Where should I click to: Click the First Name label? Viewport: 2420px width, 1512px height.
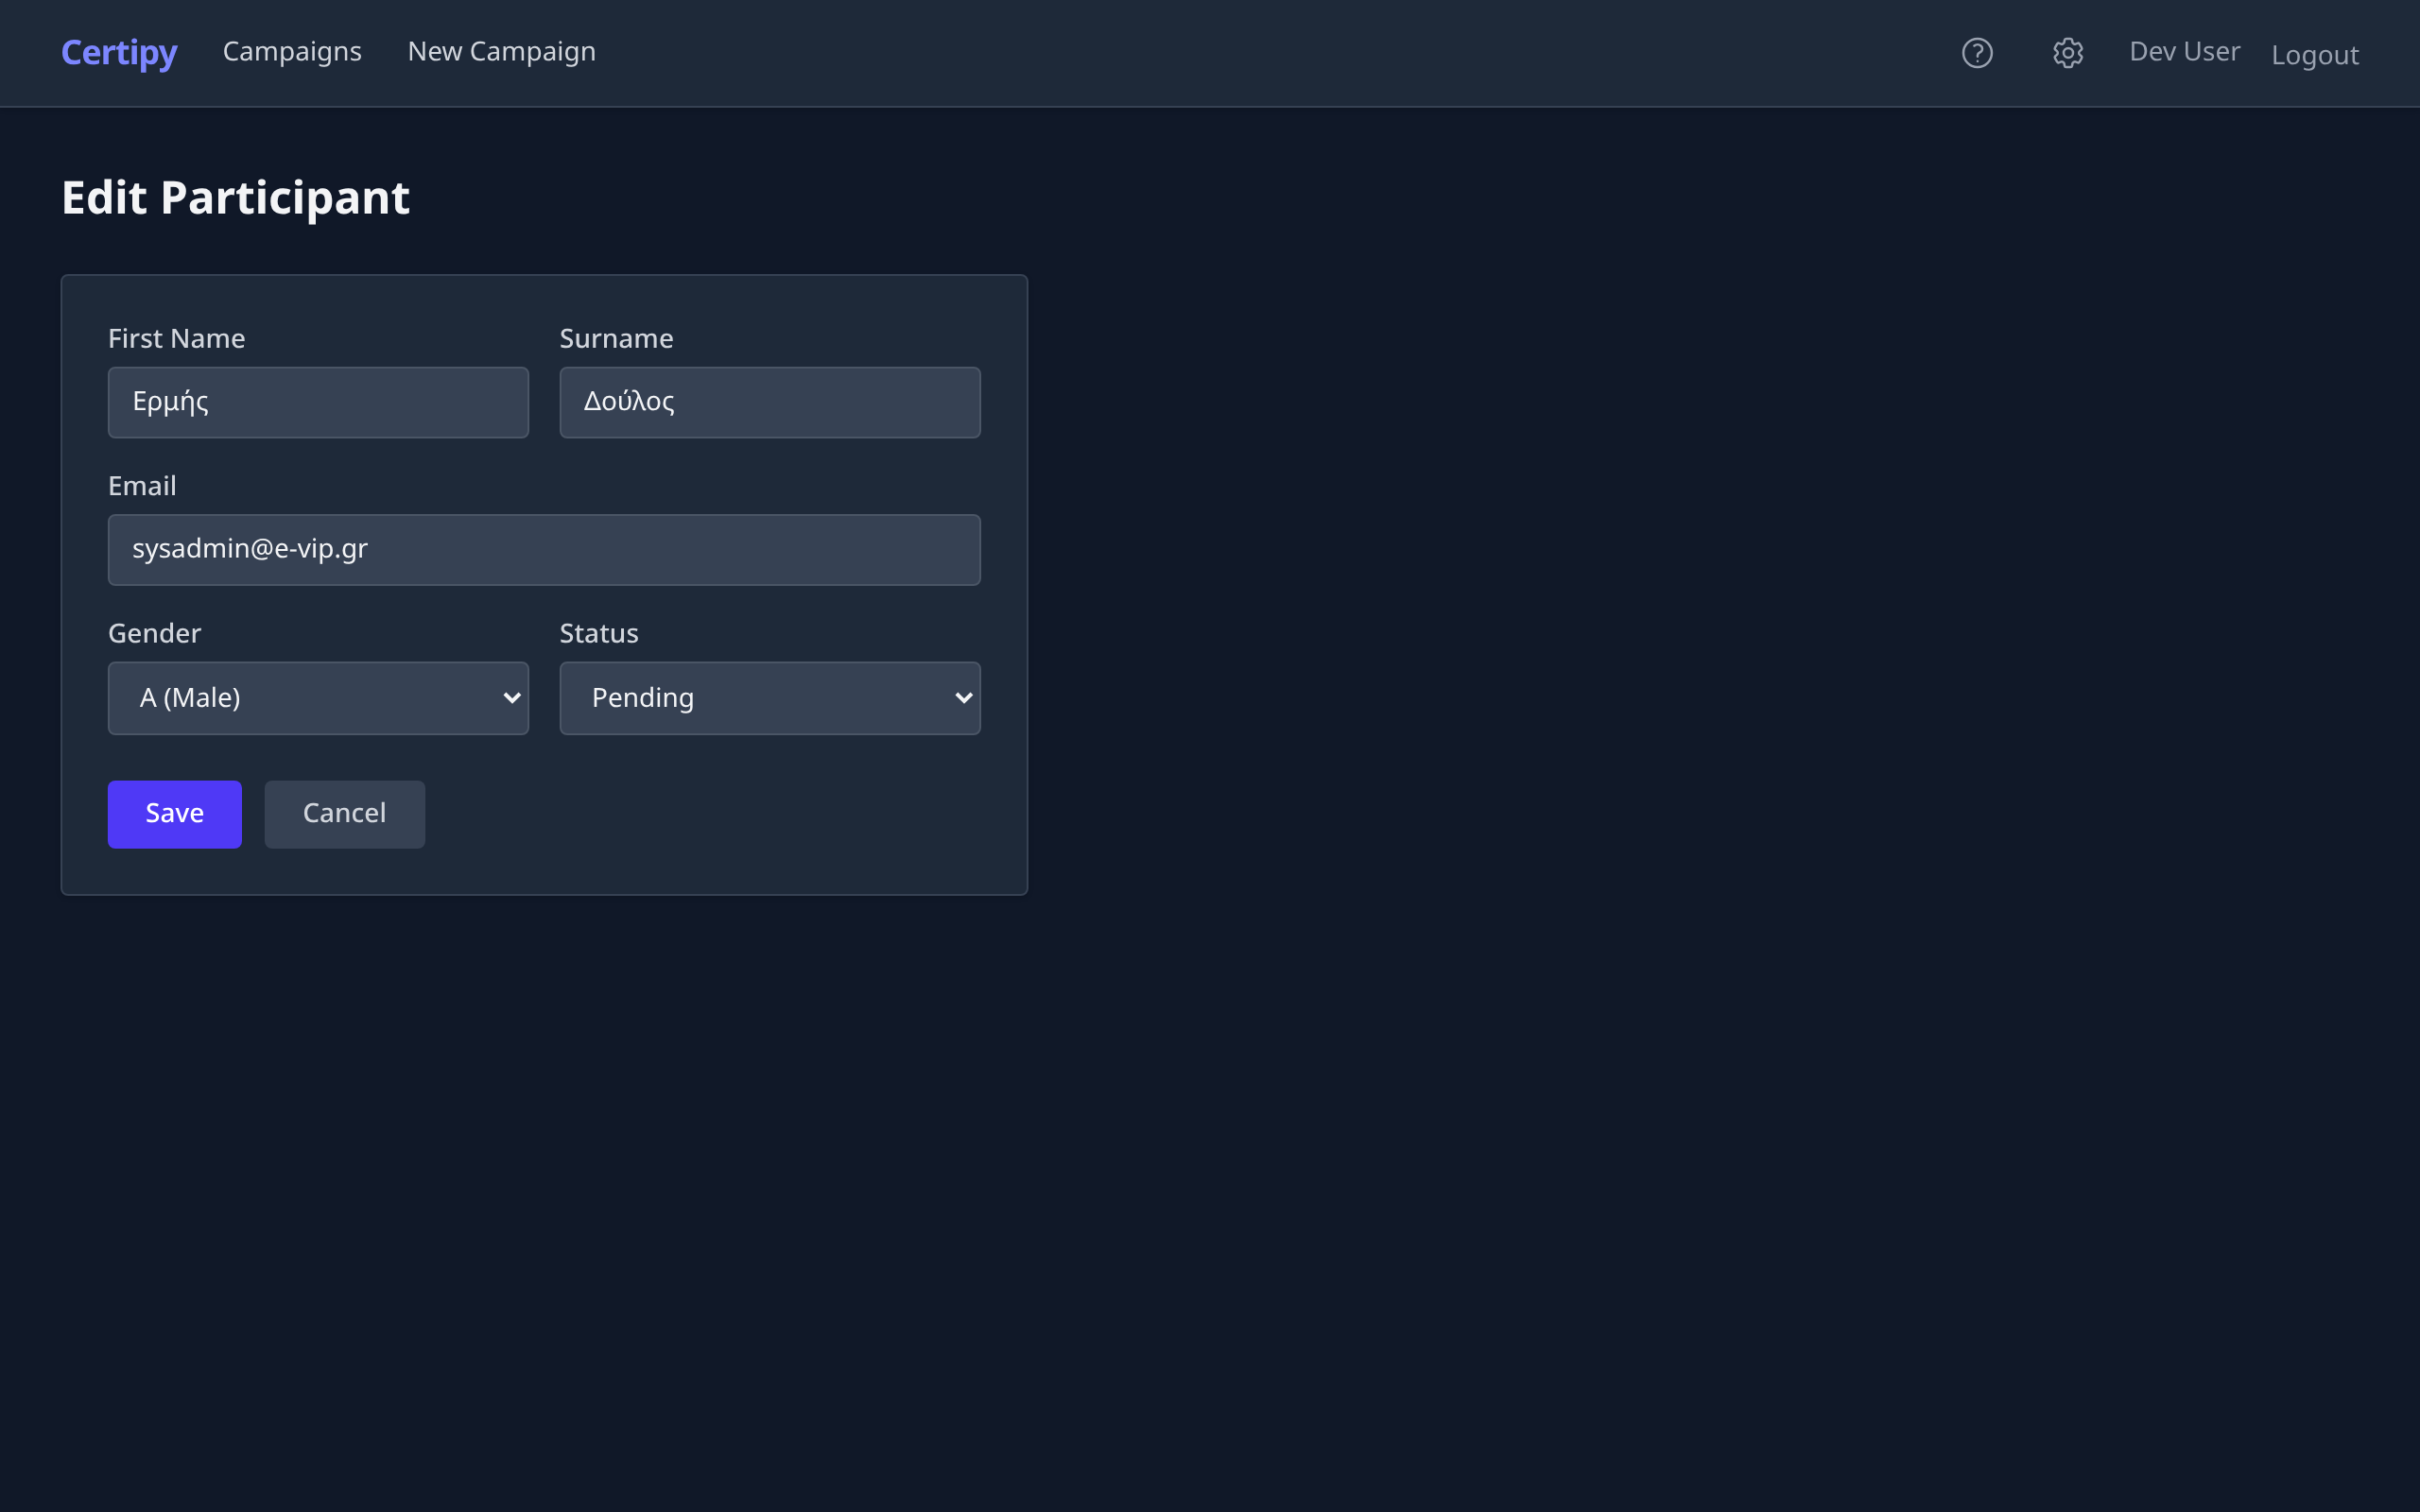pyautogui.click(x=176, y=339)
